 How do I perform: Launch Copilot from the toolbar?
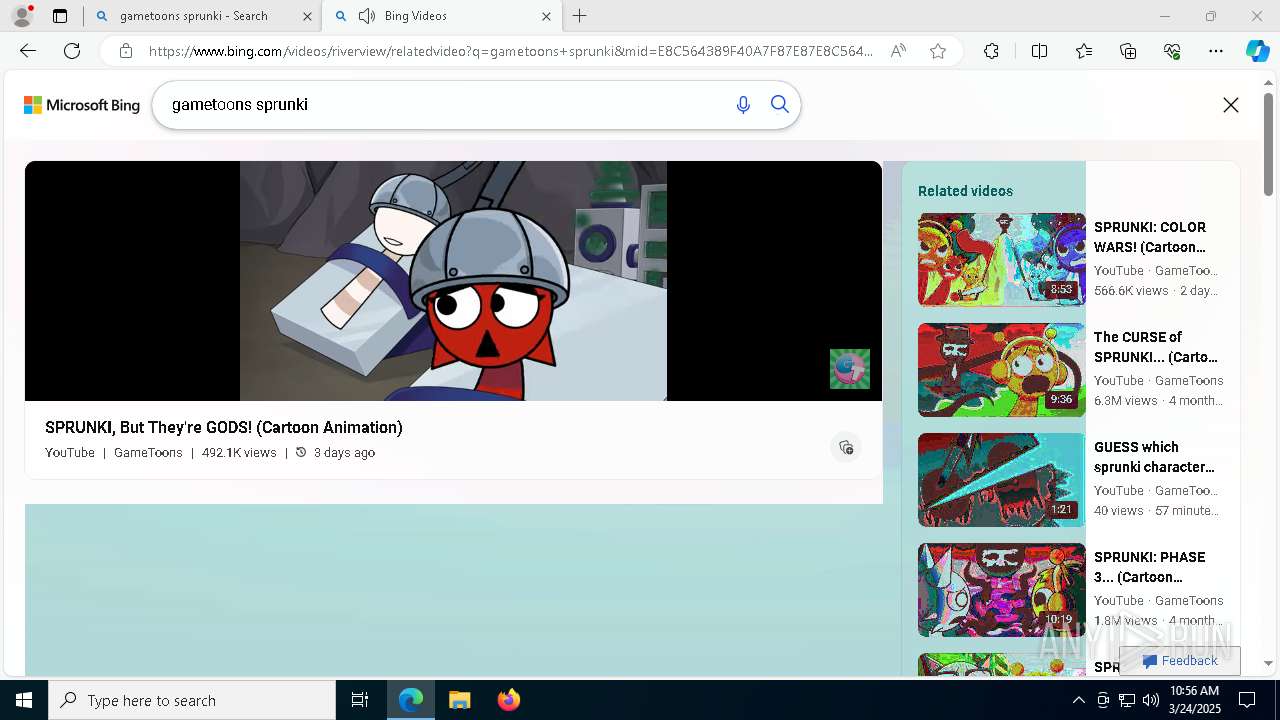tap(1257, 51)
